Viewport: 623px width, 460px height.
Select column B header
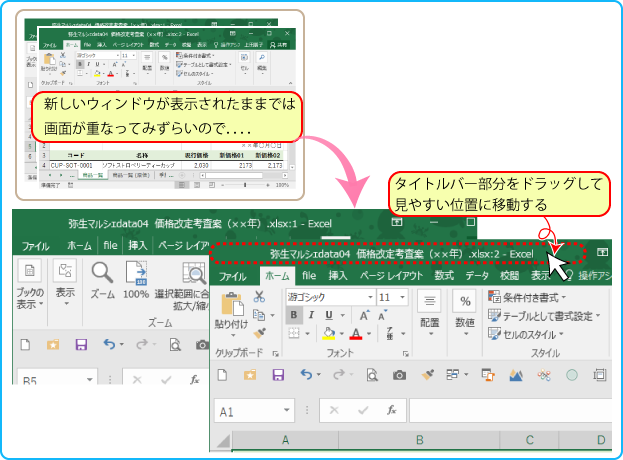point(419,440)
